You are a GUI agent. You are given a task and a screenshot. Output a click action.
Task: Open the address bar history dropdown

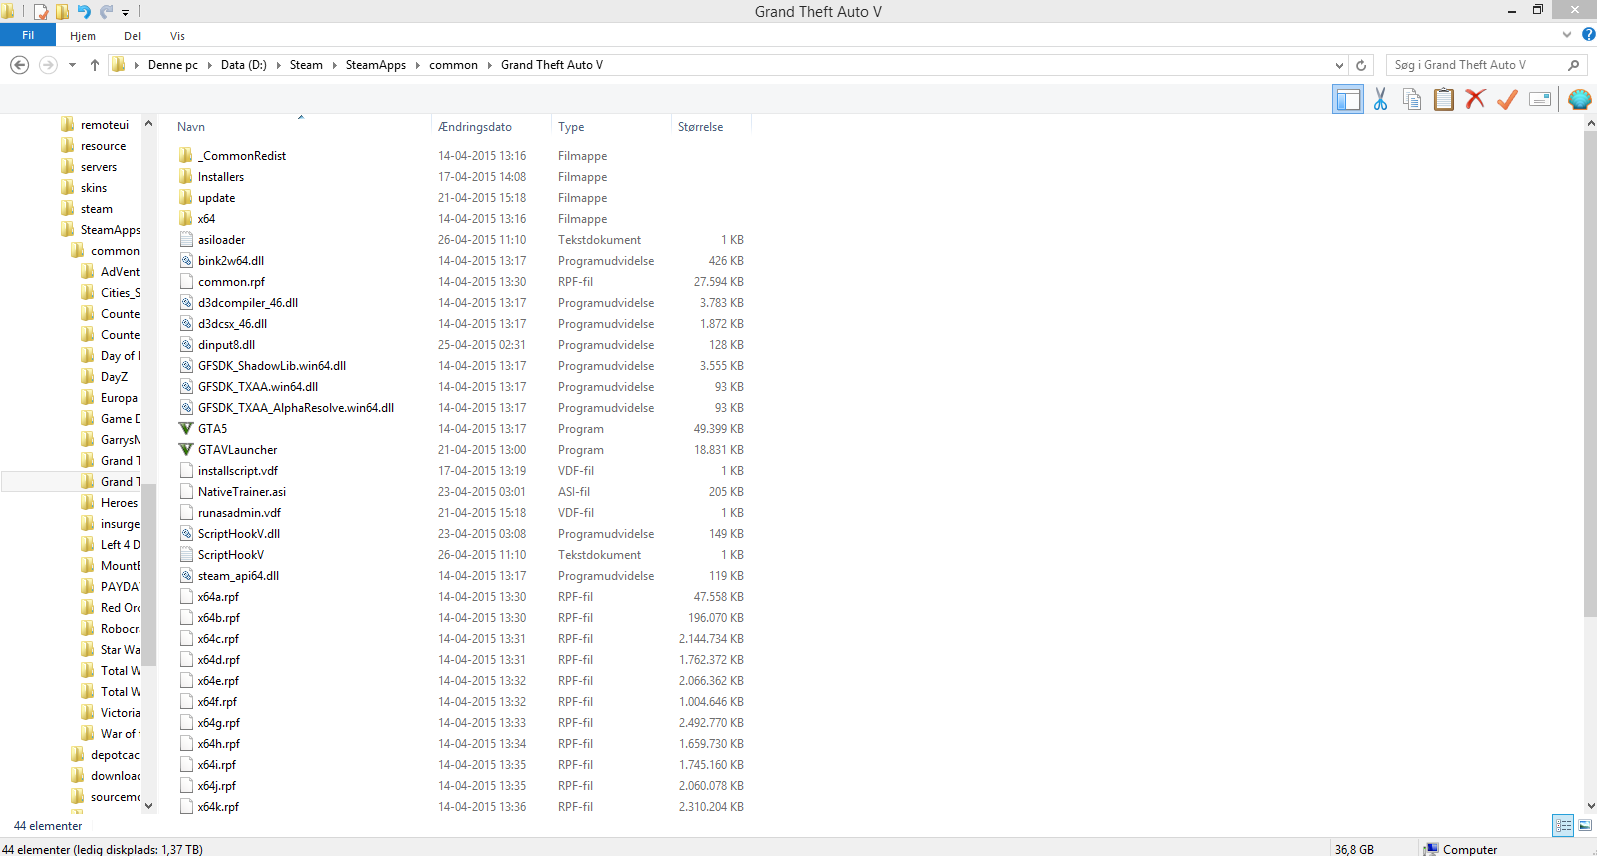(x=1340, y=65)
